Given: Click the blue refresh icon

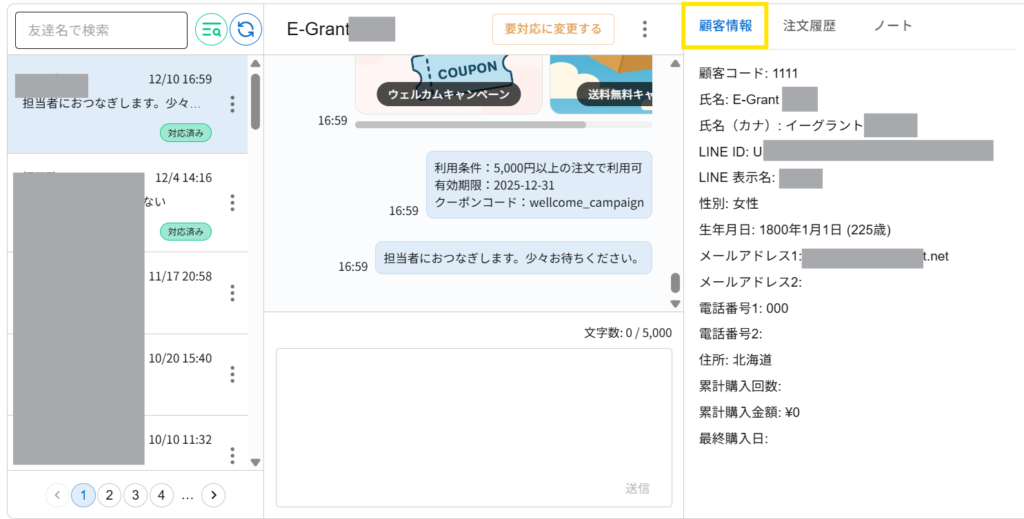Looking at the screenshot, I should tap(245, 30).
